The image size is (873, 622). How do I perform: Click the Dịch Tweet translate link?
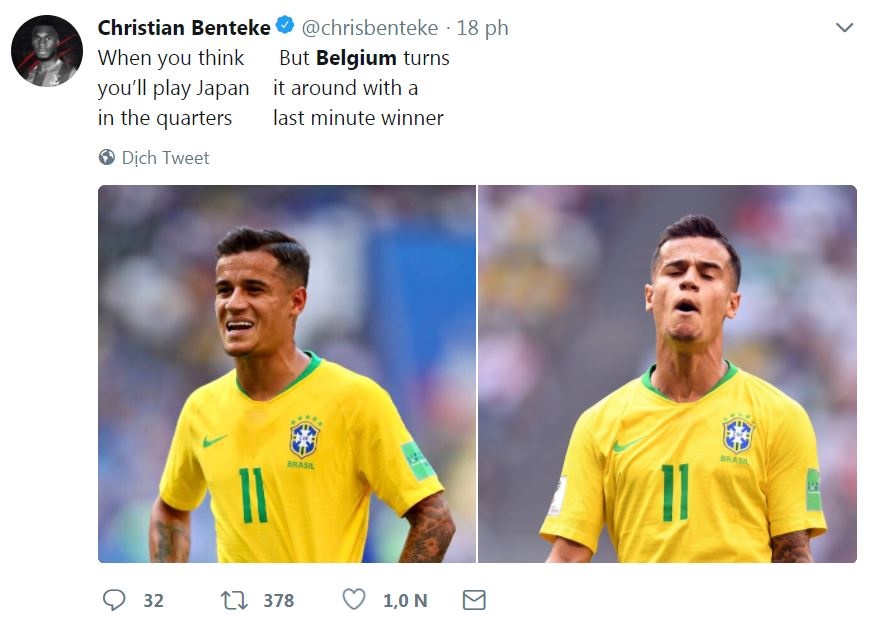point(165,157)
